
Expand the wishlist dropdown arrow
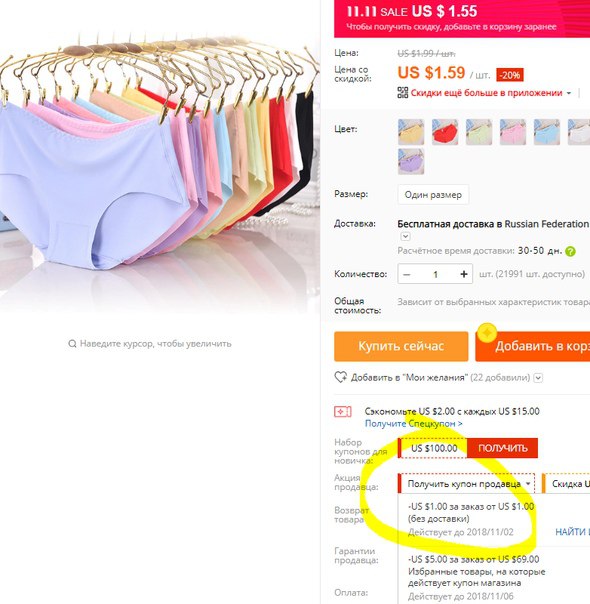click(538, 378)
